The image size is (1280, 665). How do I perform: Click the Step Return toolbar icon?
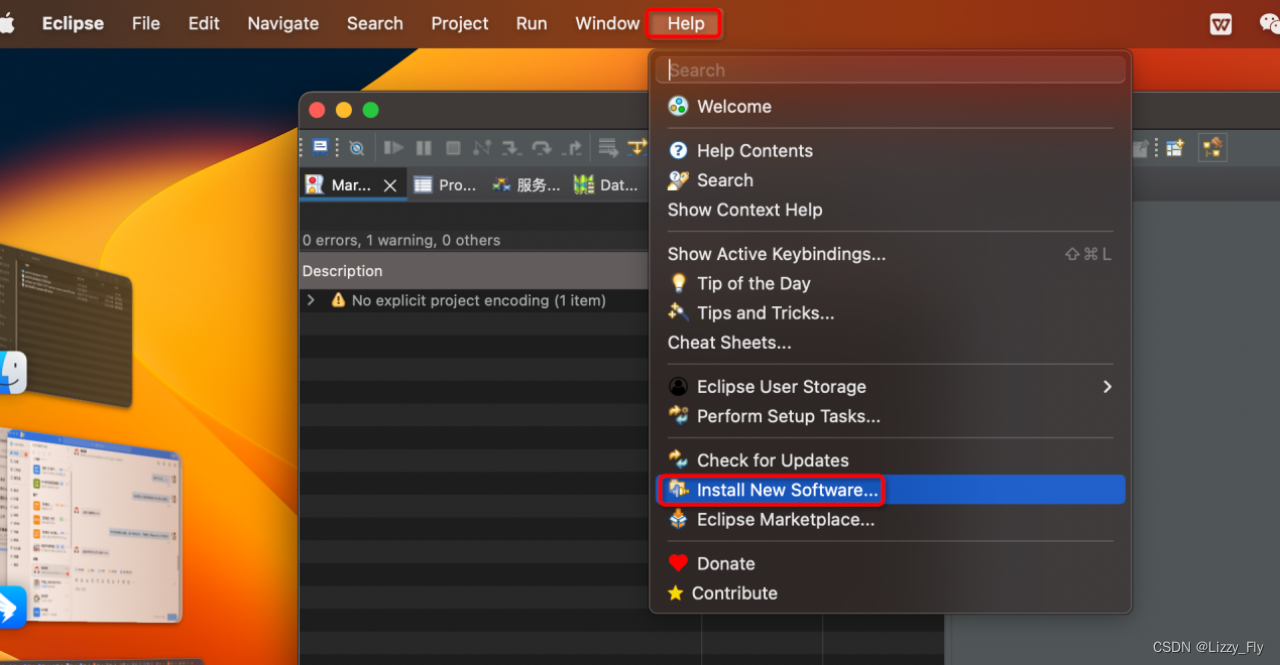point(572,148)
